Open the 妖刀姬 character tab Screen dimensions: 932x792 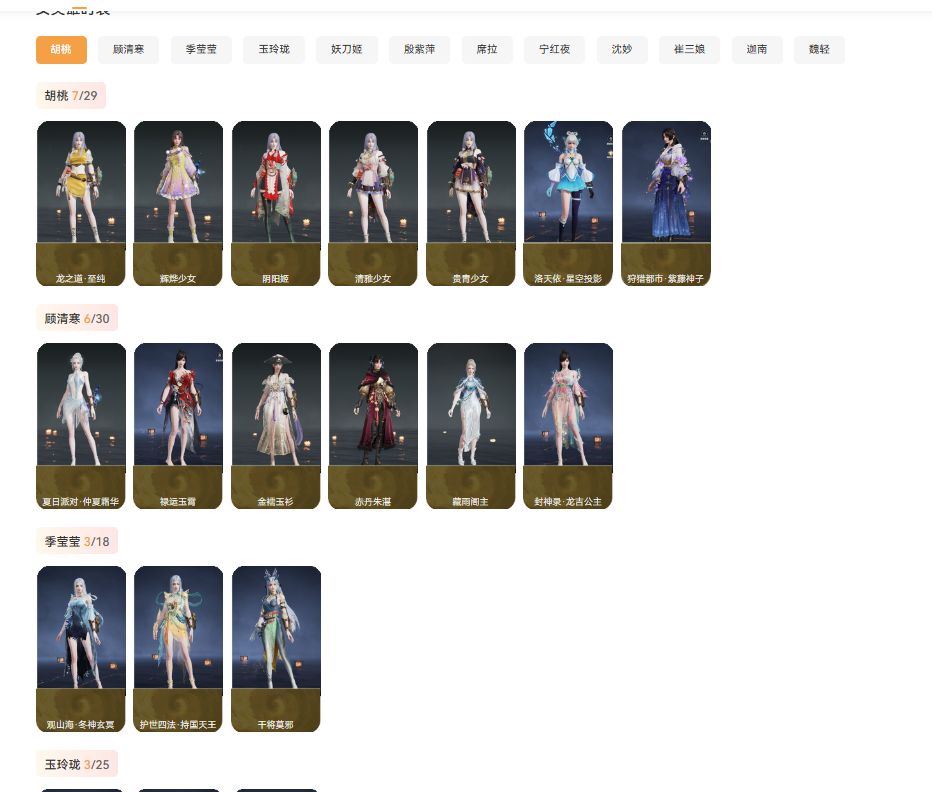pyautogui.click(x=347, y=50)
